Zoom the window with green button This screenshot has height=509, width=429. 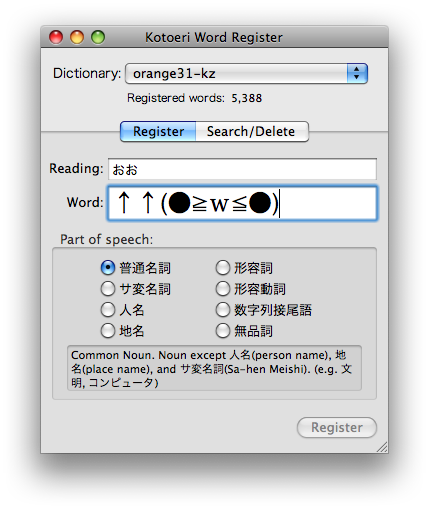coord(98,37)
